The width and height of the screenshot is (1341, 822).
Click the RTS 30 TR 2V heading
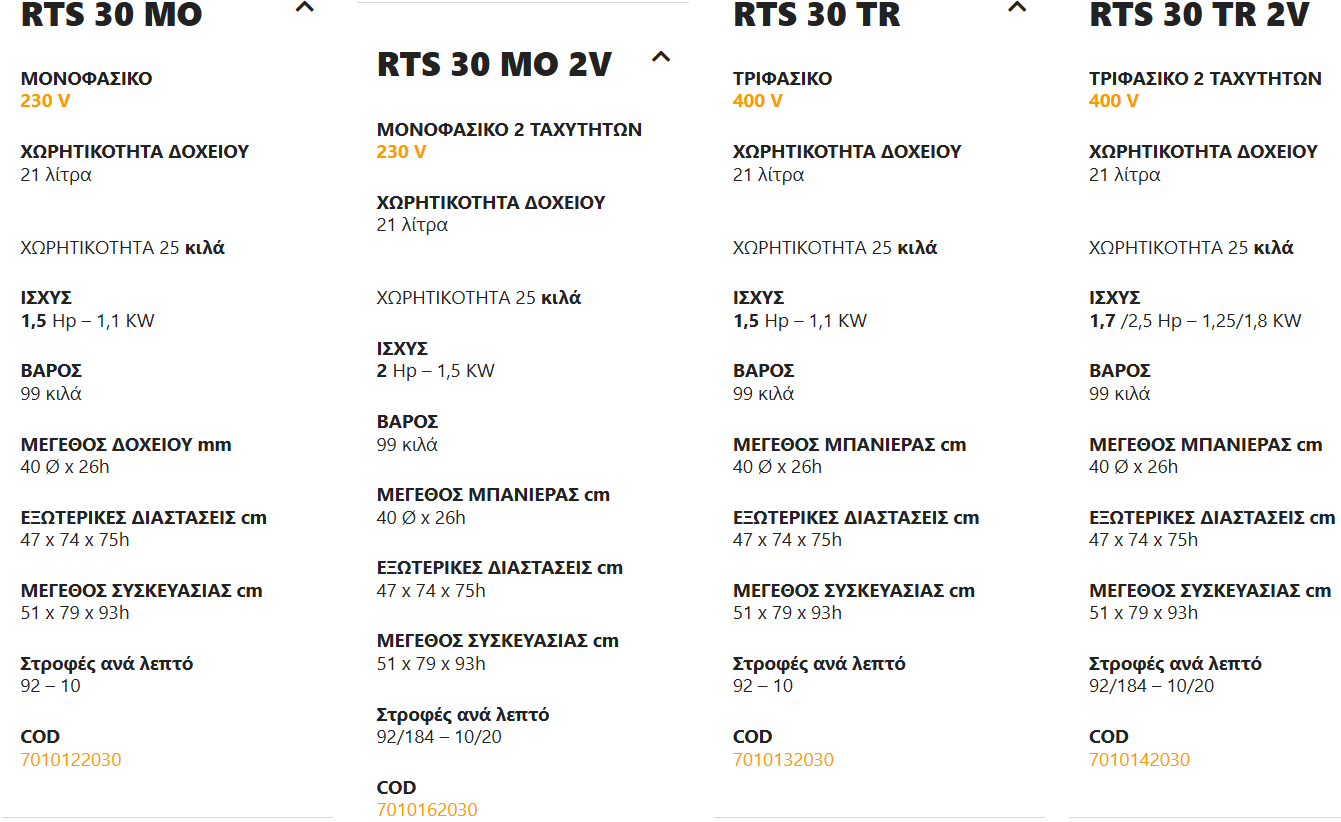click(1199, 15)
